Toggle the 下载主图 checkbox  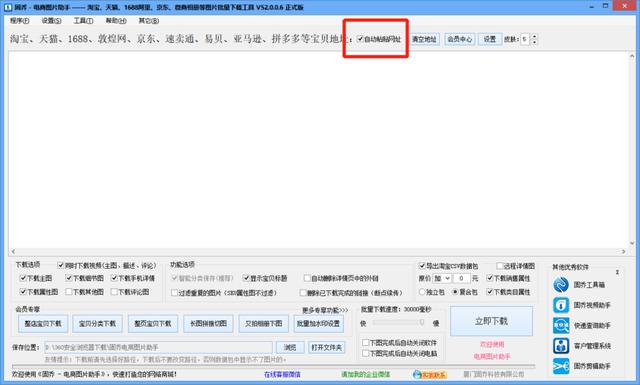click(x=23, y=278)
